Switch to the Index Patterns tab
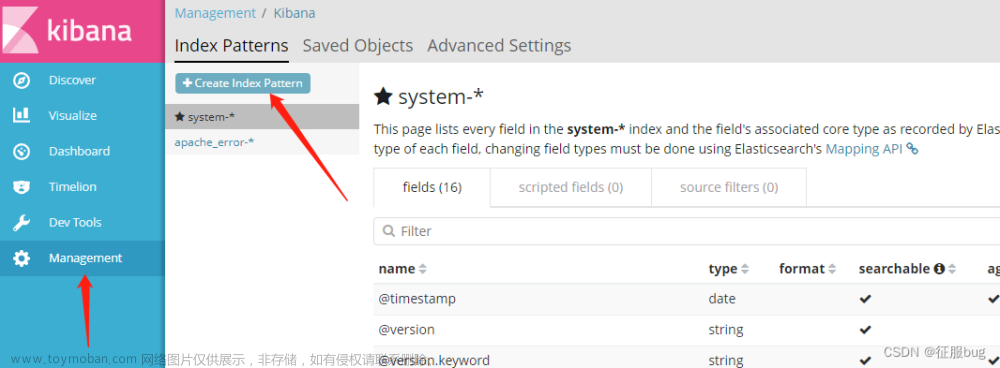 point(232,46)
